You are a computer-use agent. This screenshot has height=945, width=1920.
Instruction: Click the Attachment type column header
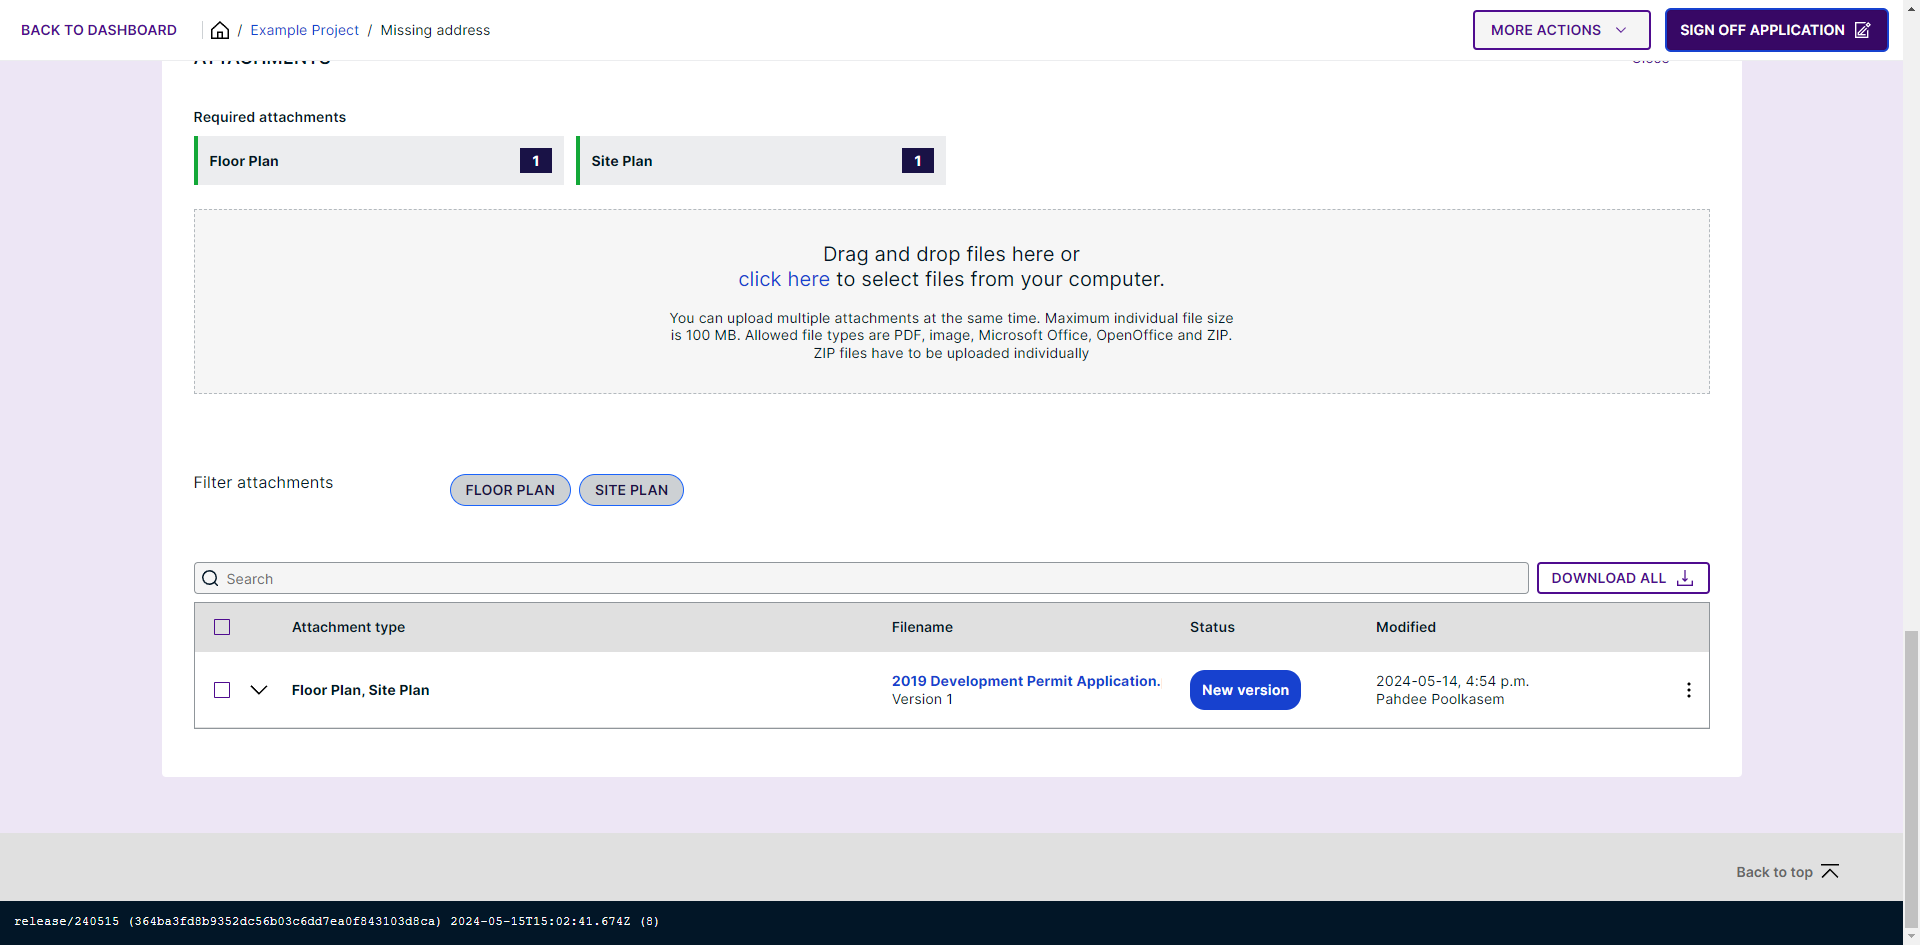pyautogui.click(x=348, y=627)
